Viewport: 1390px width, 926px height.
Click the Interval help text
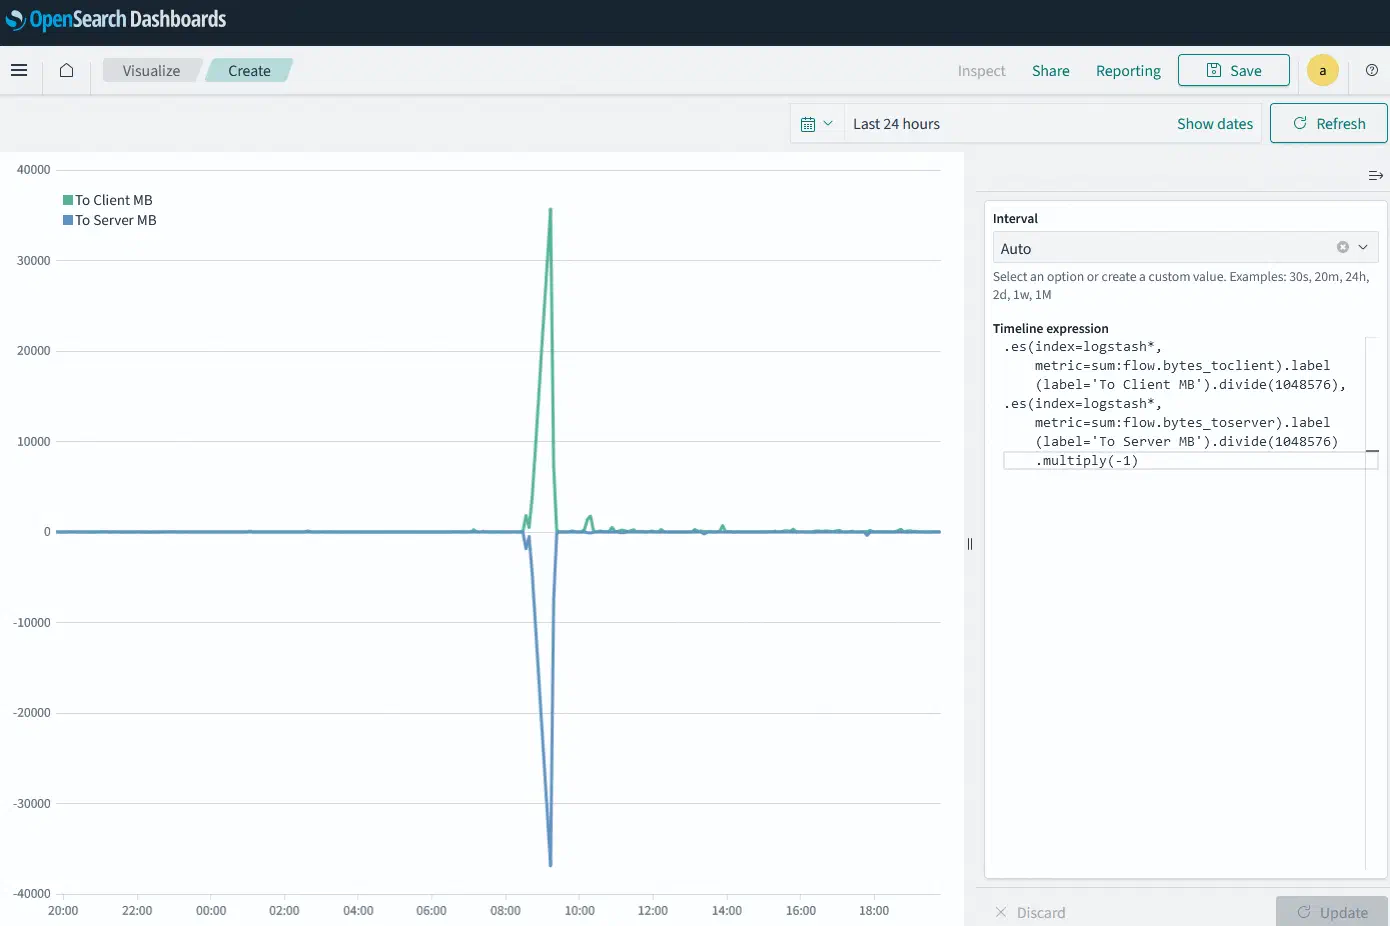1181,286
